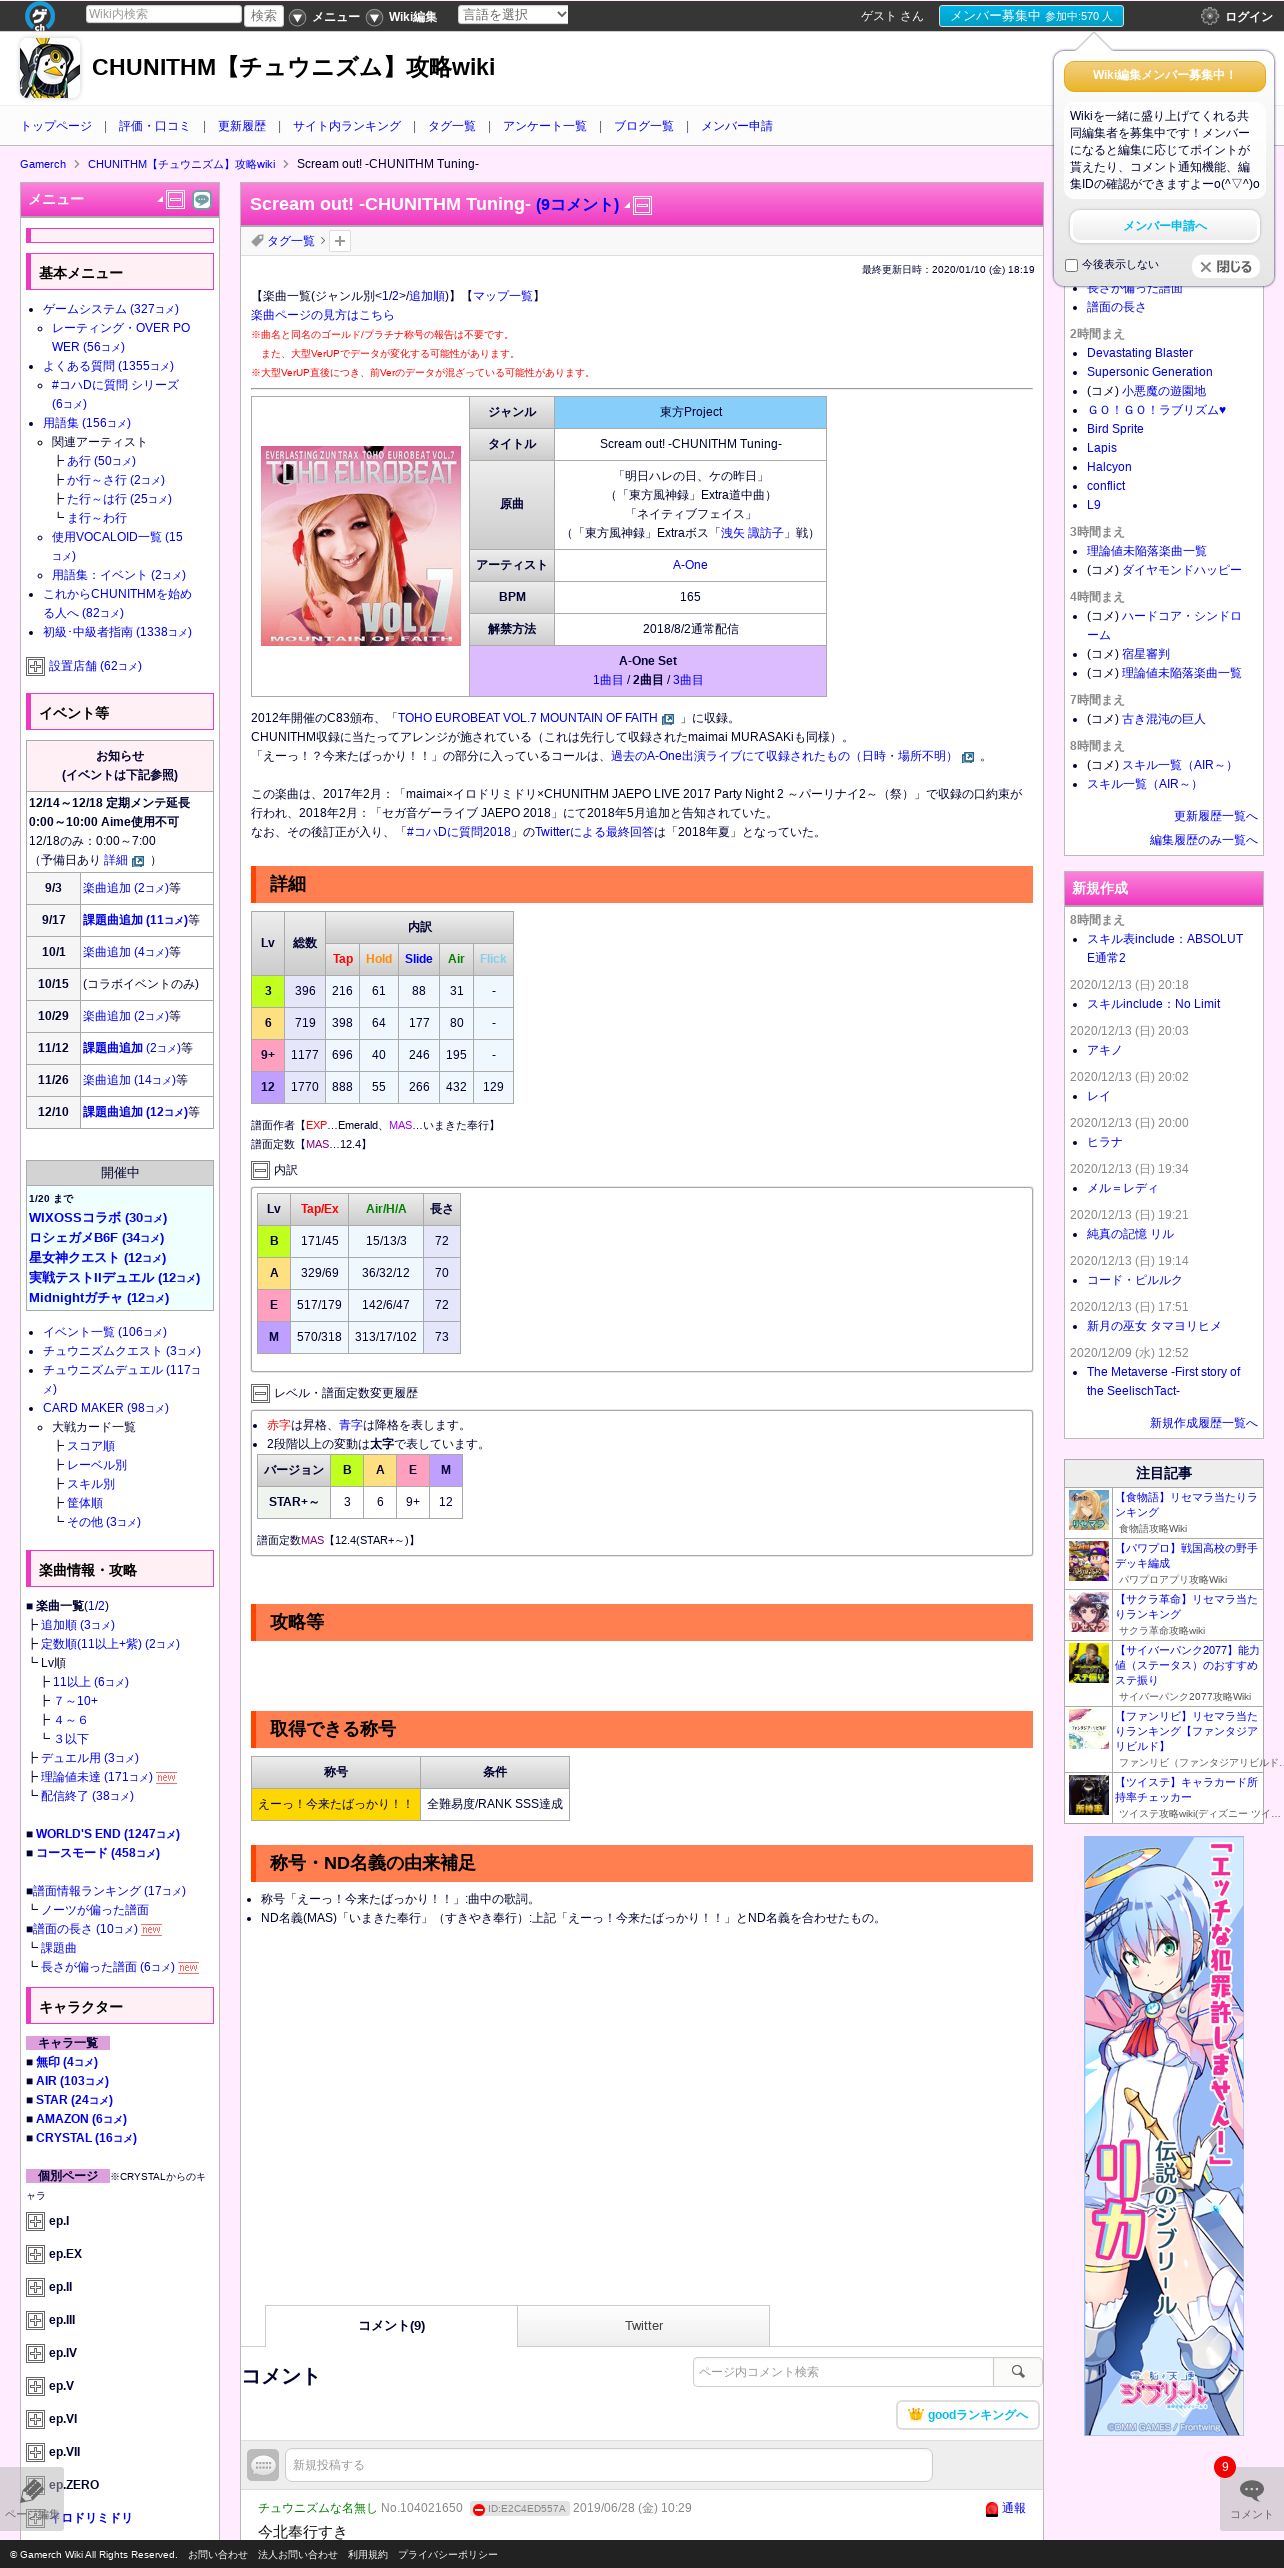Collapse the レベル・譜面定数変更履歴 section
1284x2568 pixels.
[260, 1393]
